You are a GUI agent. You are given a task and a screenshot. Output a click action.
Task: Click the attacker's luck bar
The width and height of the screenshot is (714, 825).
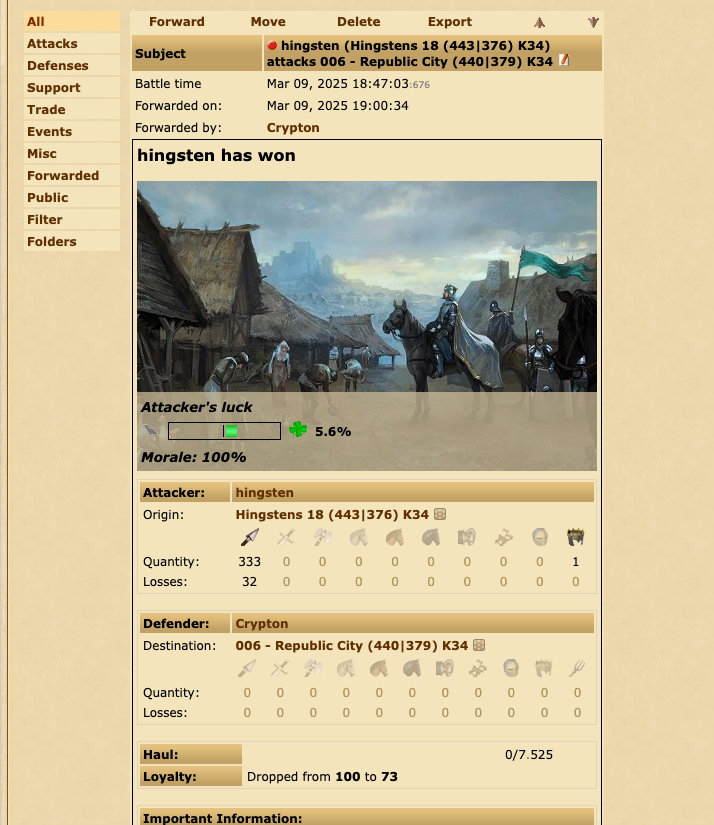[224, 431]
